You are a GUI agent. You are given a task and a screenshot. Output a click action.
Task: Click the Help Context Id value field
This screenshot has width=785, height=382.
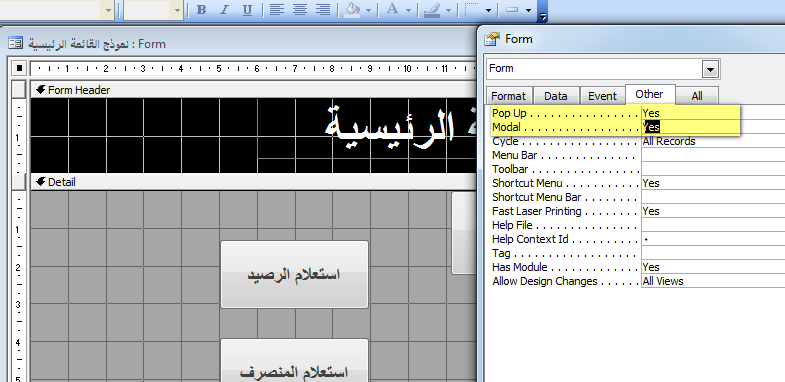[x=713, y=239]
